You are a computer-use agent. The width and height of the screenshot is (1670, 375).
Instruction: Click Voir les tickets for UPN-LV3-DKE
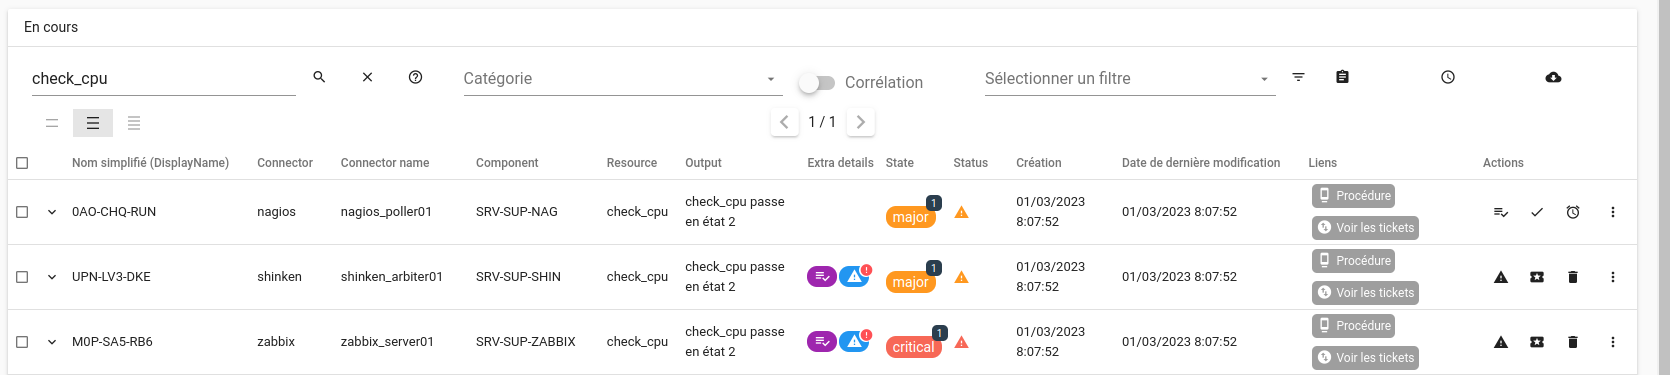(x=1365, y=293)
